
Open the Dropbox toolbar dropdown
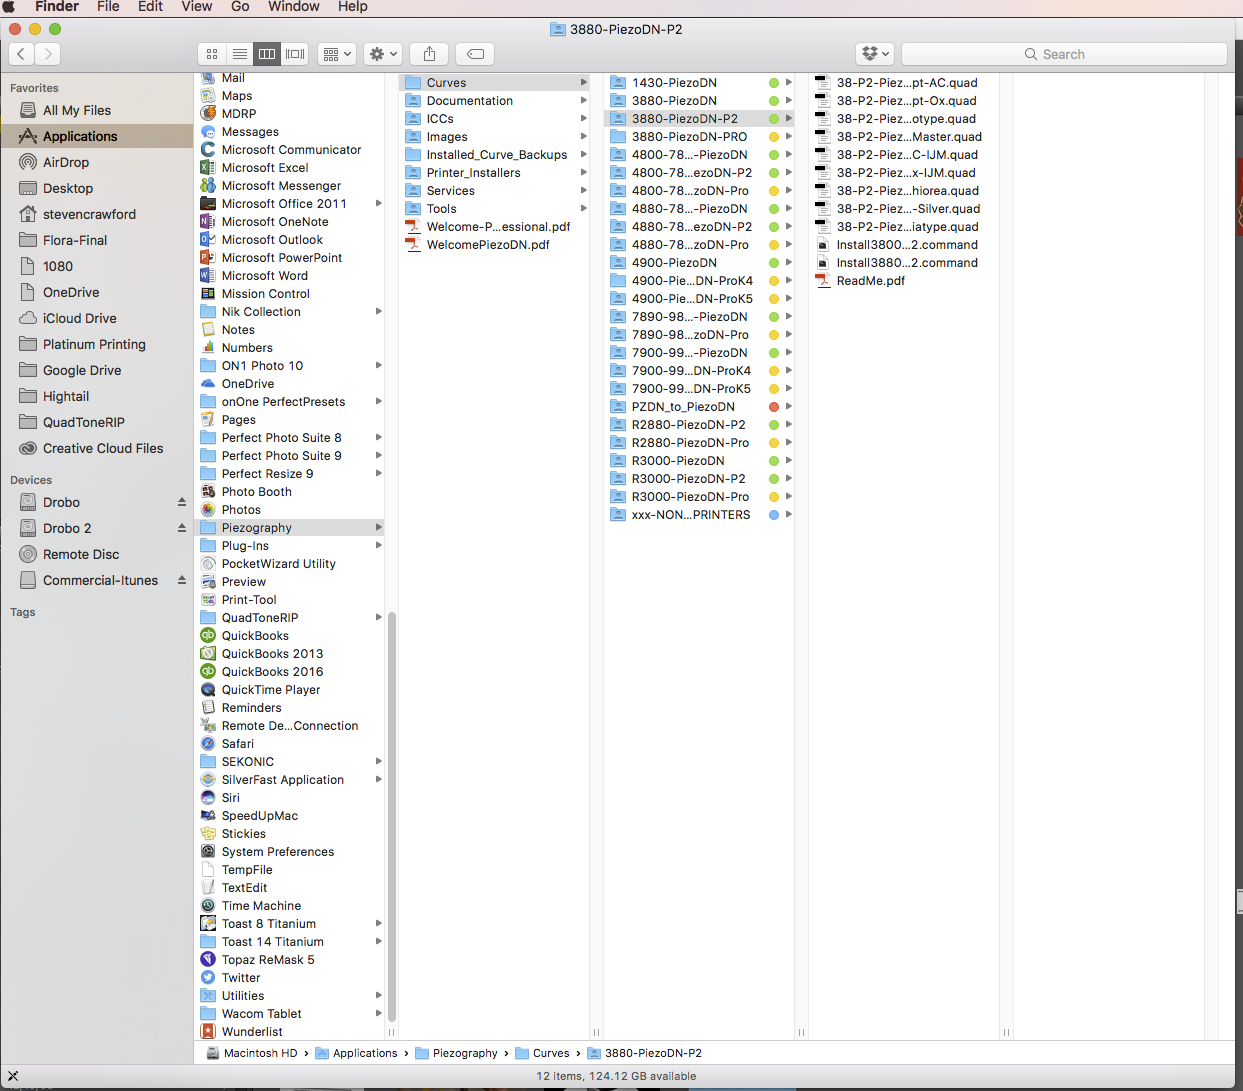click(875, 54)
